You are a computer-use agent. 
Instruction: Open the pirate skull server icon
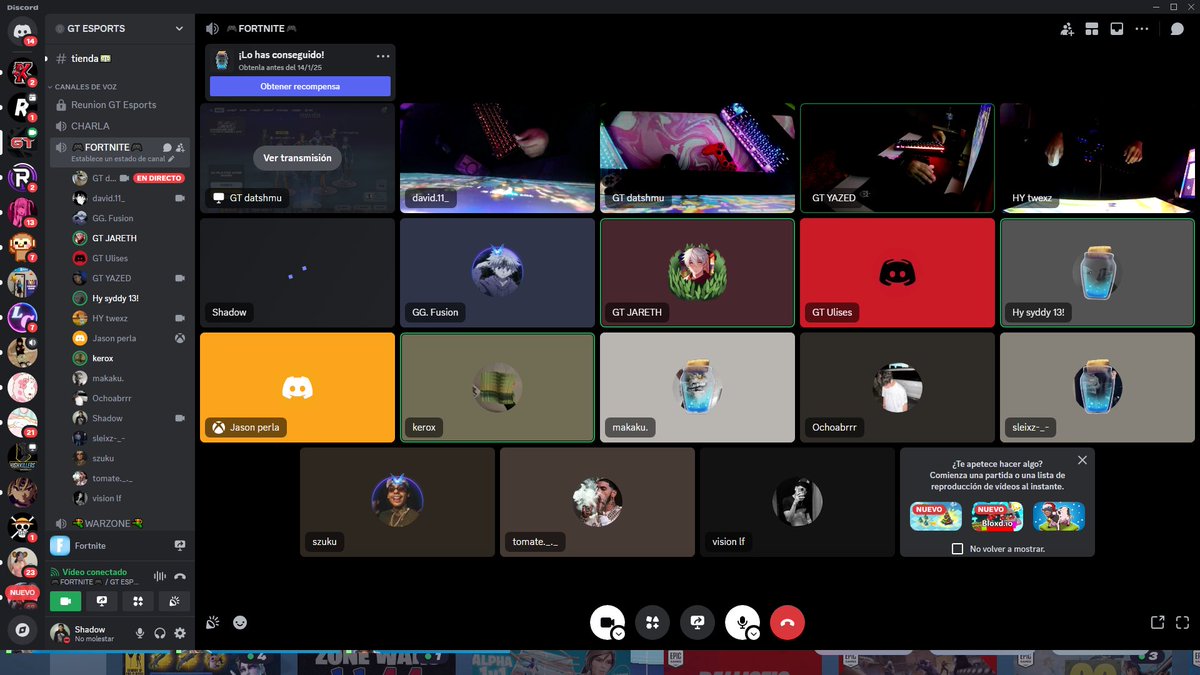(22, 526)
